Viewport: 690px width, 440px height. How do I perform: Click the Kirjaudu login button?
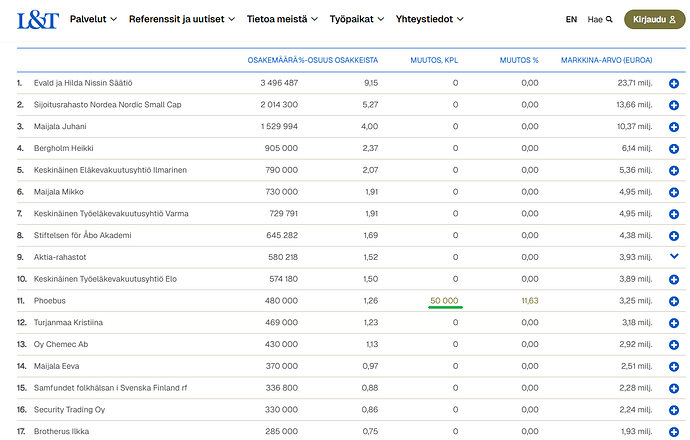(x=654, y=19)
